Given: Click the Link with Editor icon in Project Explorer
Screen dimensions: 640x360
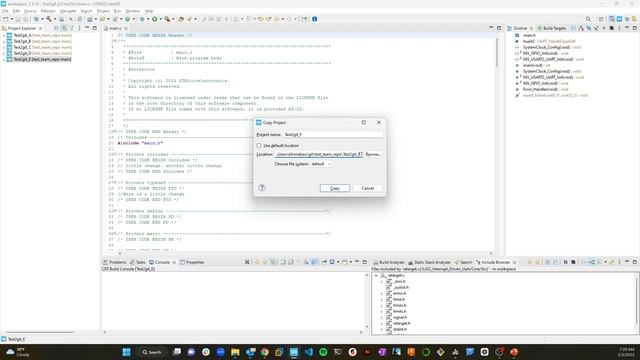Looking at the screenshot, I should (64, 28).
